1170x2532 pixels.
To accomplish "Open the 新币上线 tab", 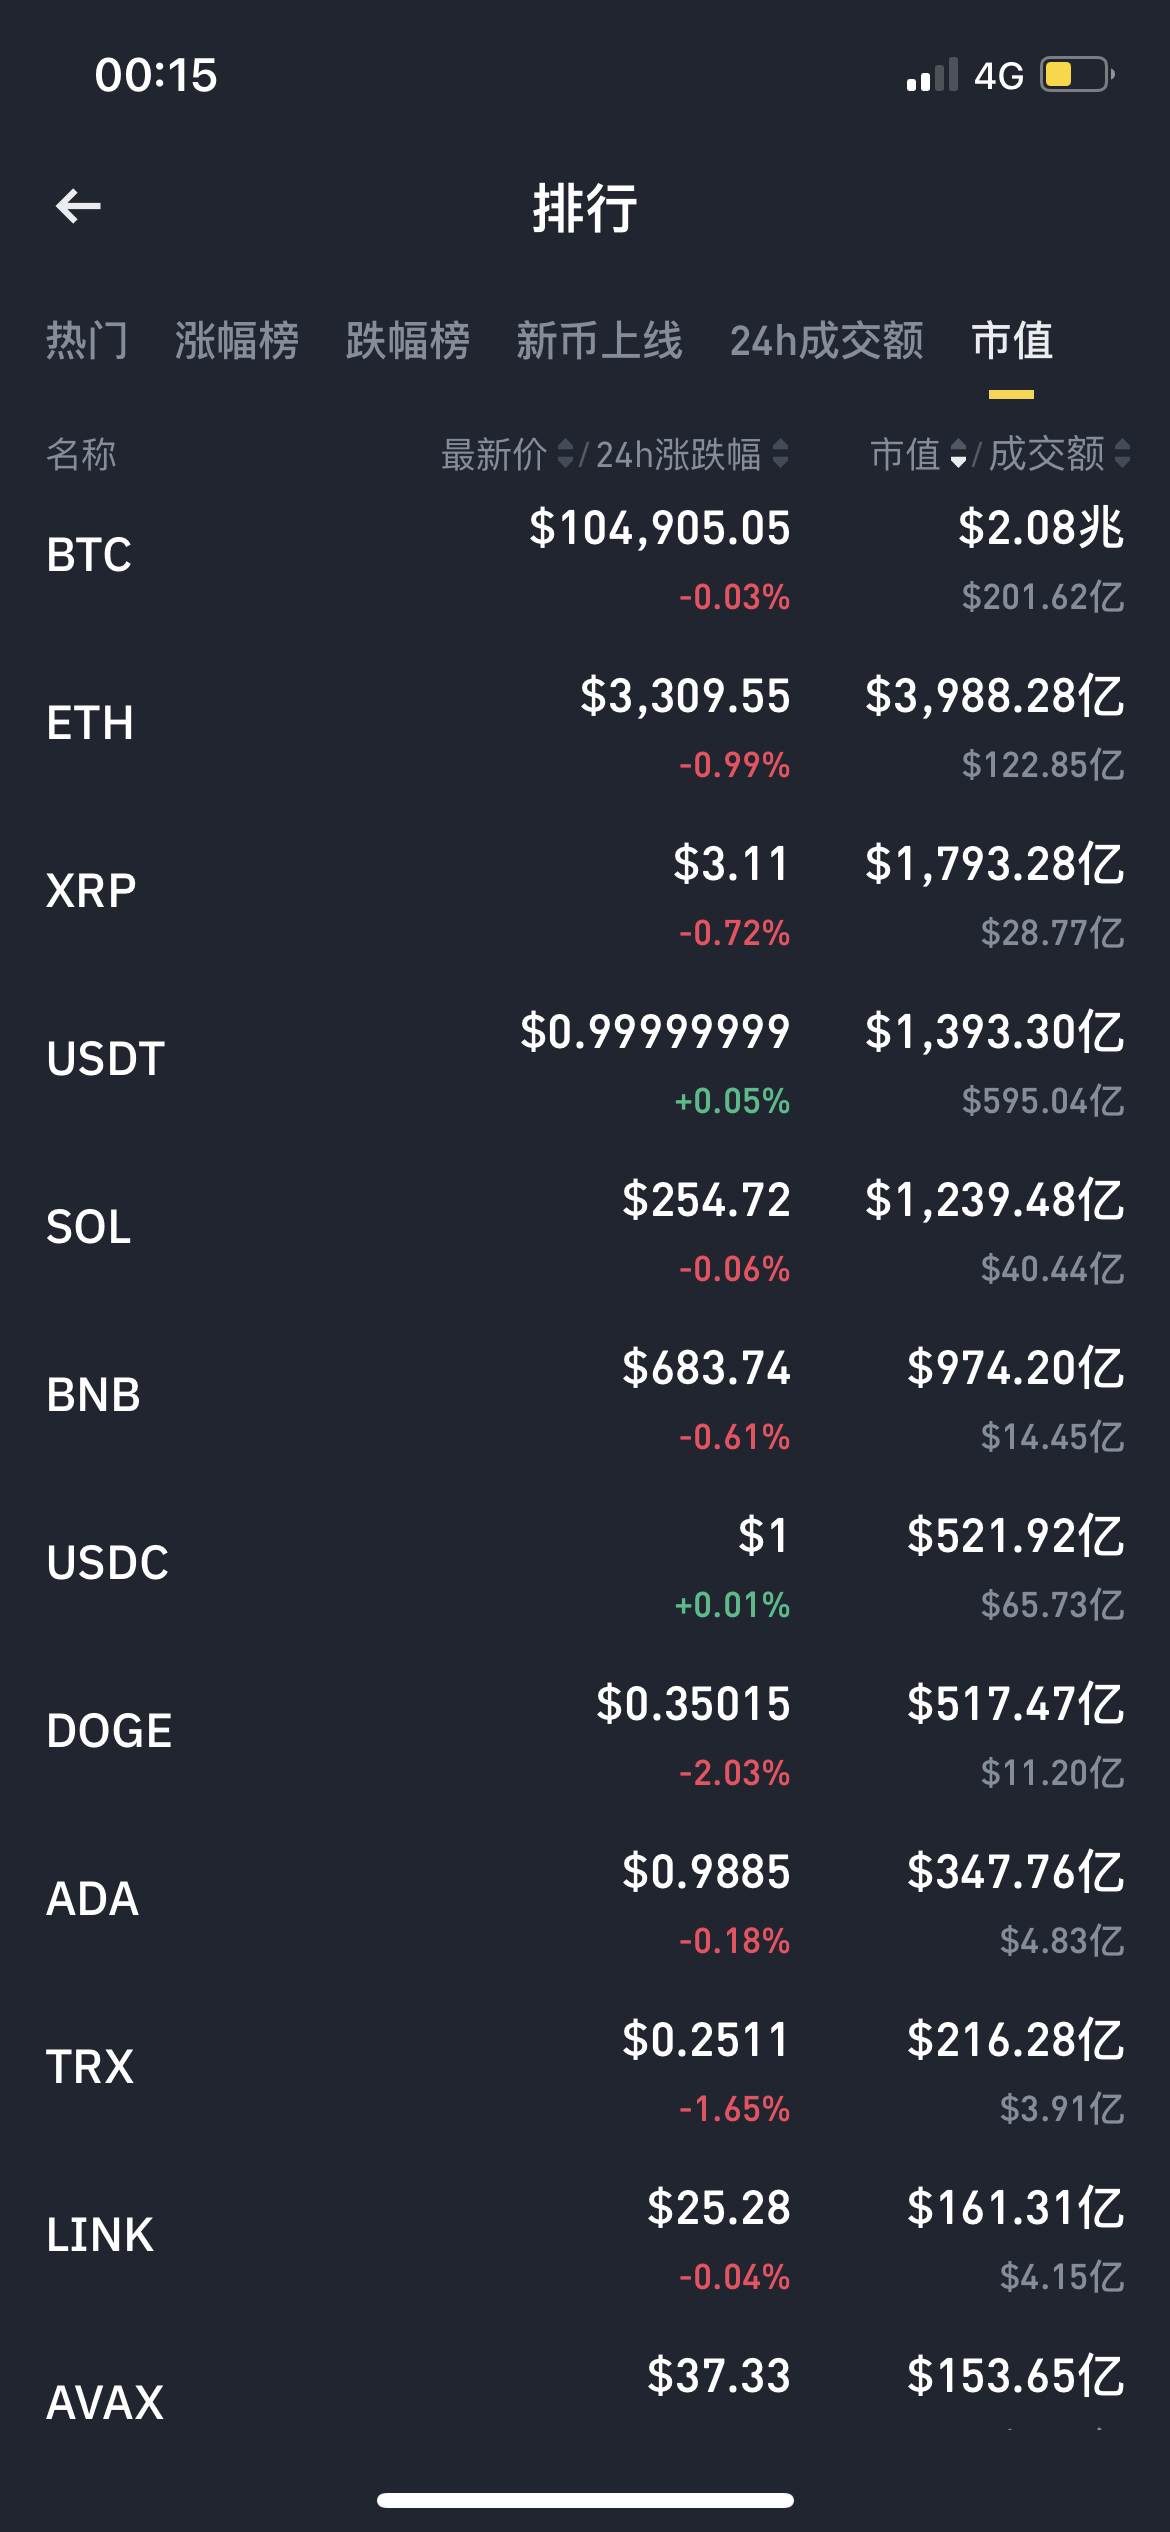I will (x=599, y=341).
